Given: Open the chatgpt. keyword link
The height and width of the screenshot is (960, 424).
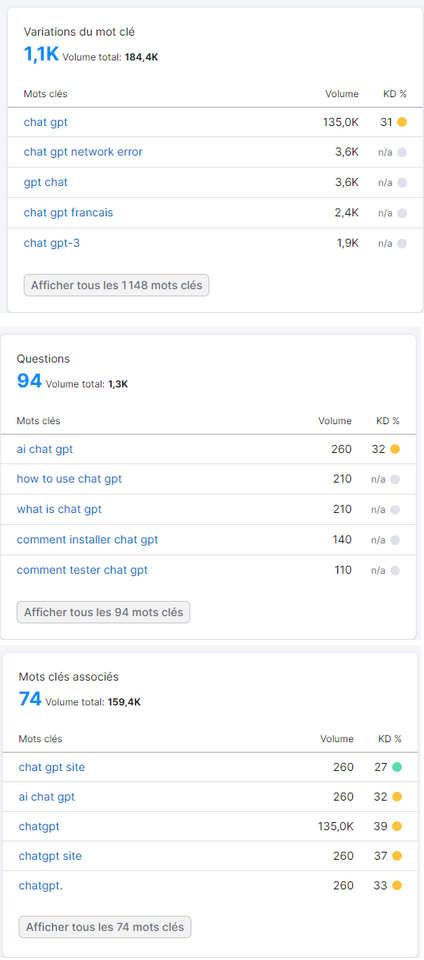Looking at the screenshot, I should (41, 886).
